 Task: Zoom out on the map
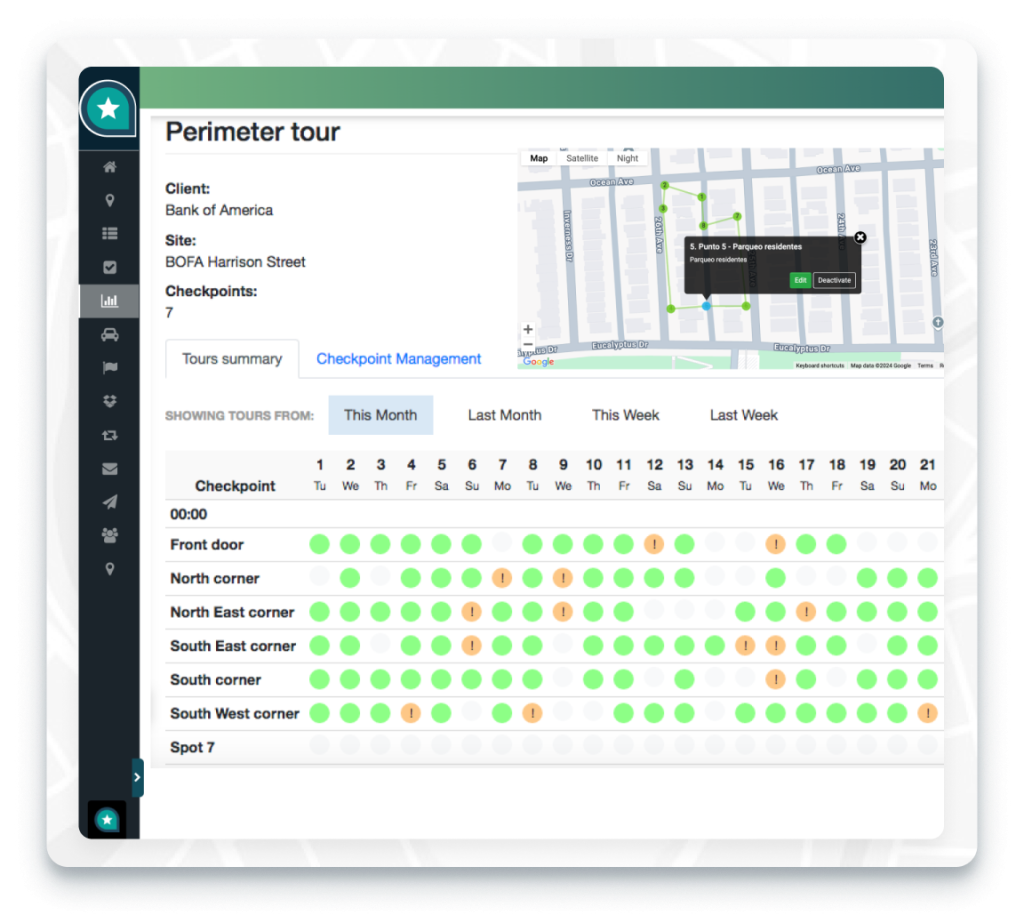528,344
